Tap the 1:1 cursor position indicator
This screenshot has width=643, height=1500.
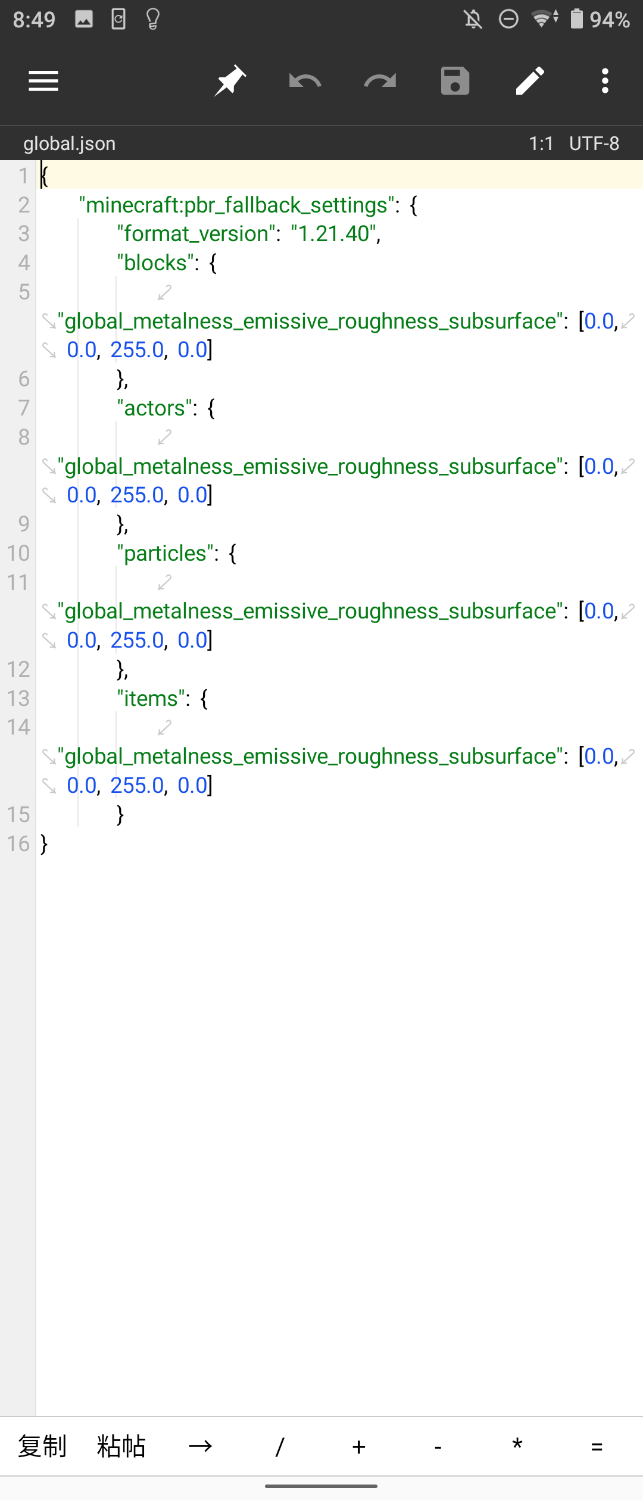coord(541,144)
